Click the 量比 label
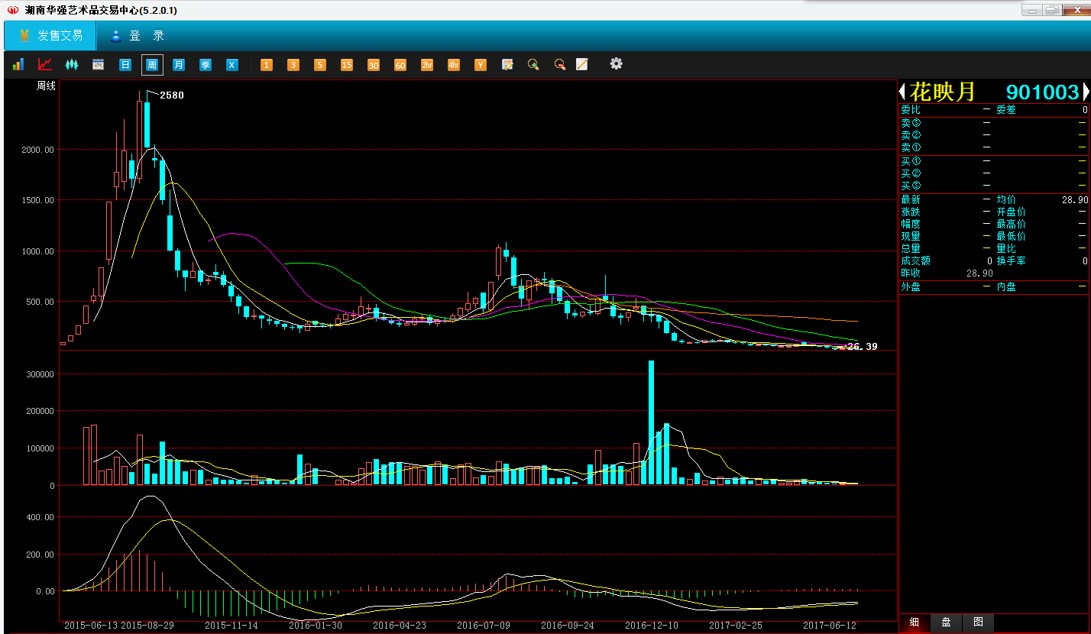 1006,248
